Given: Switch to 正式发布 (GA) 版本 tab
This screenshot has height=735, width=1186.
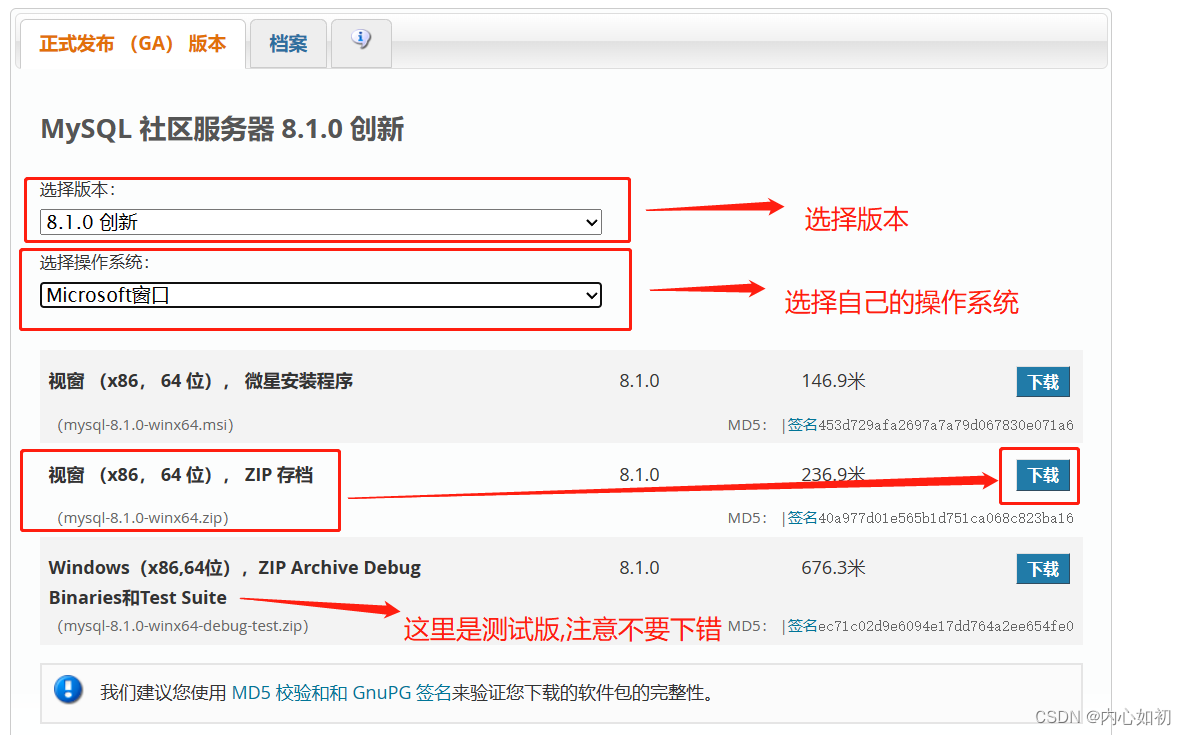Looking at the screenshot, I should 133,44.
